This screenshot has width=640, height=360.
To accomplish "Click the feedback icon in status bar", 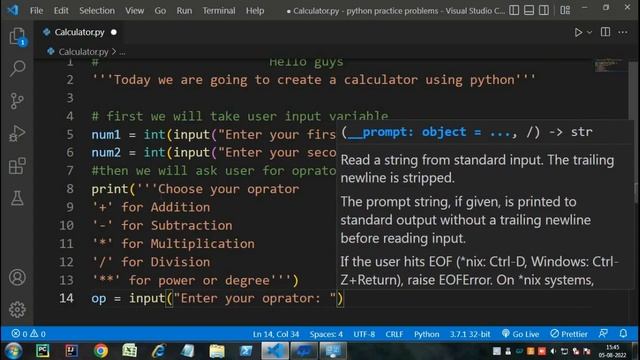I will 603,334.
